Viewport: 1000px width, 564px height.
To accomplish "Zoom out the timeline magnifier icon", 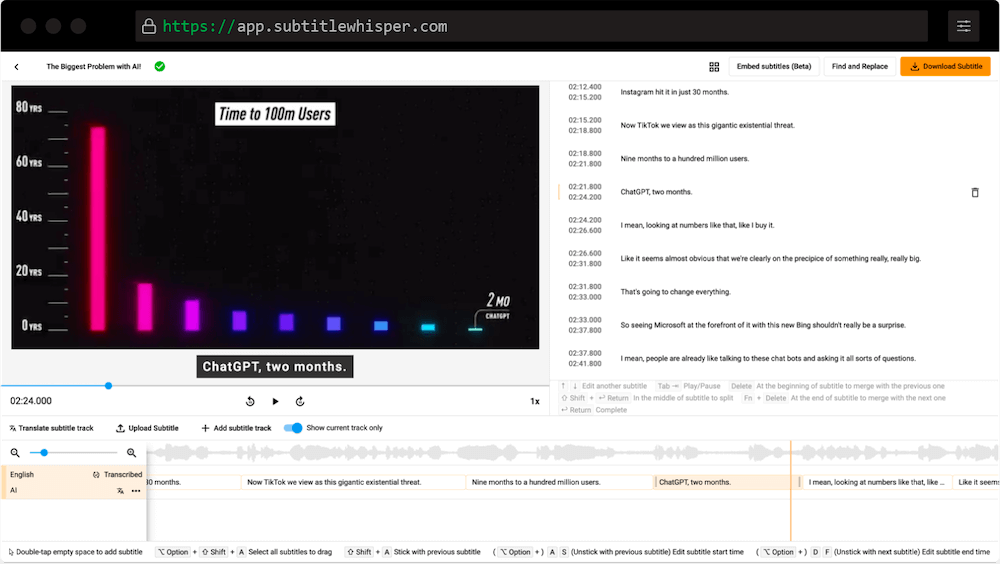I will click(15, 452).
